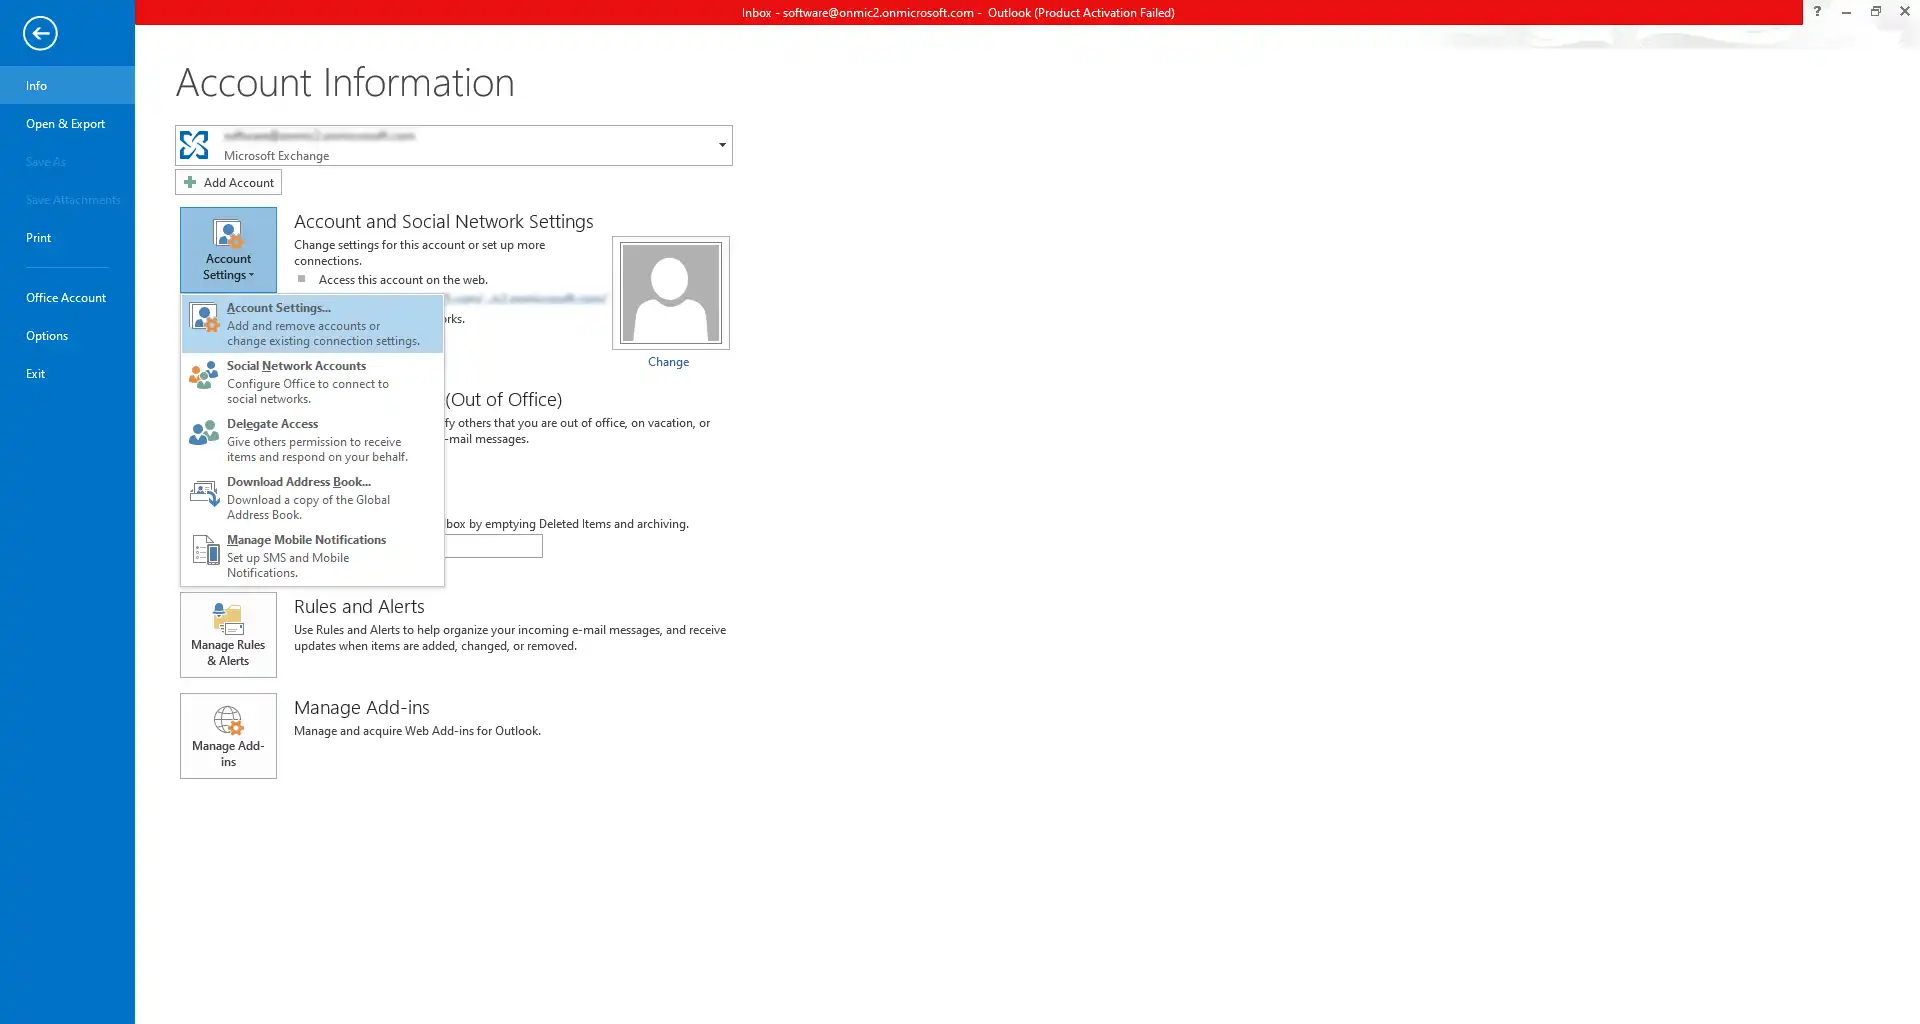
Task: Click the Account Information page title
Action: click(345, 82)
